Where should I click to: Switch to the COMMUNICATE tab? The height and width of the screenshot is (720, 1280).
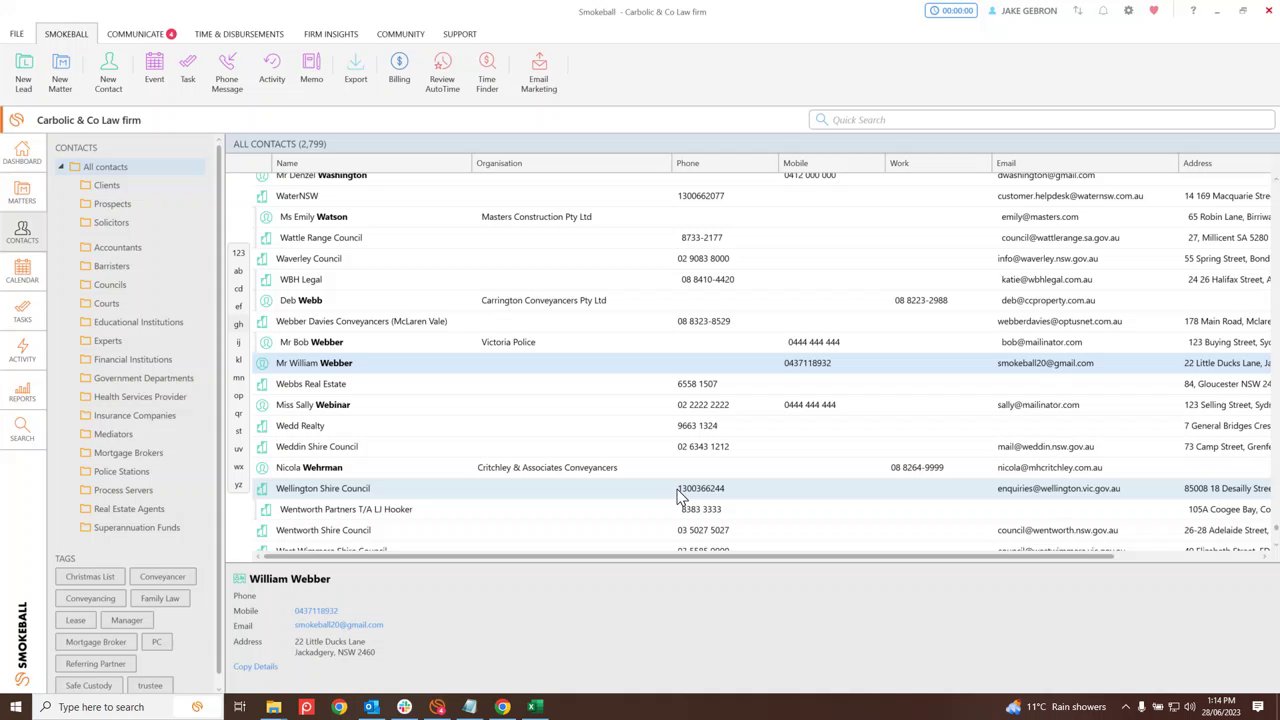click(x=141, y=34)
